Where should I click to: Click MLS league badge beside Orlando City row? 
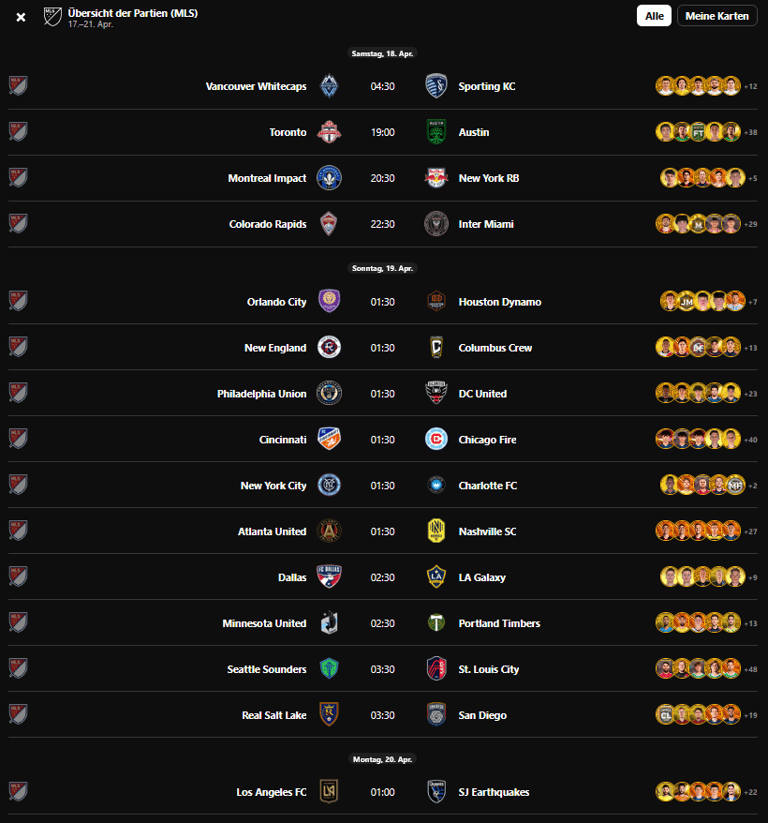coord(18,302)
